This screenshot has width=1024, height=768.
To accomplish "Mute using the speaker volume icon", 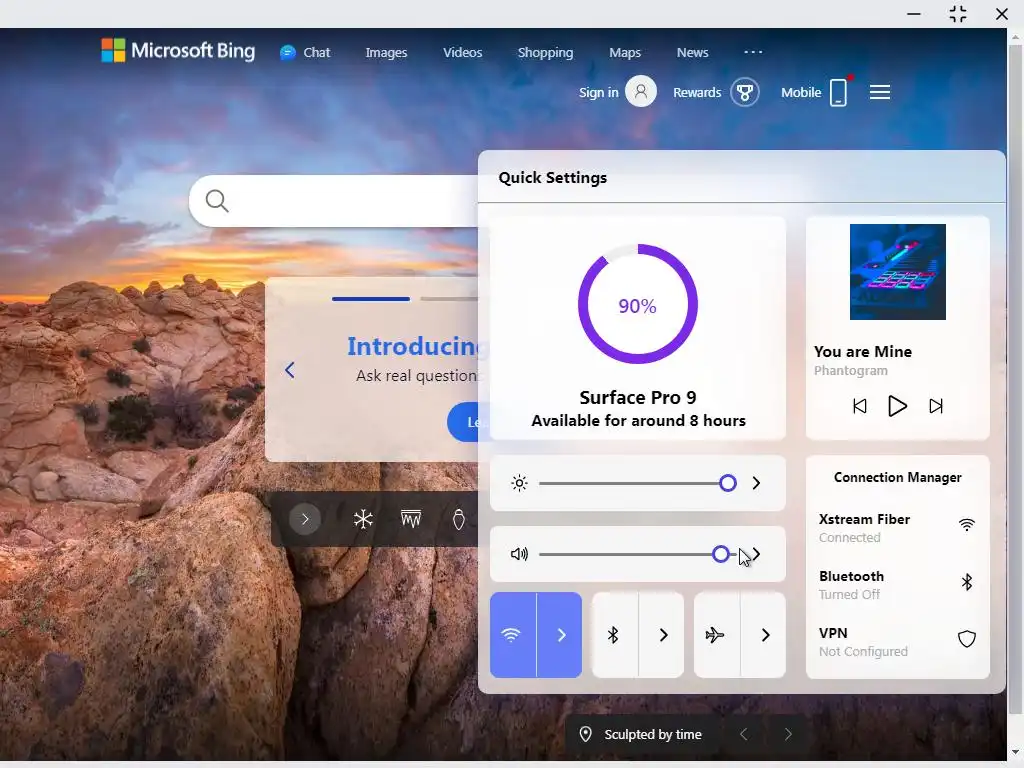I will coord(519,554).
